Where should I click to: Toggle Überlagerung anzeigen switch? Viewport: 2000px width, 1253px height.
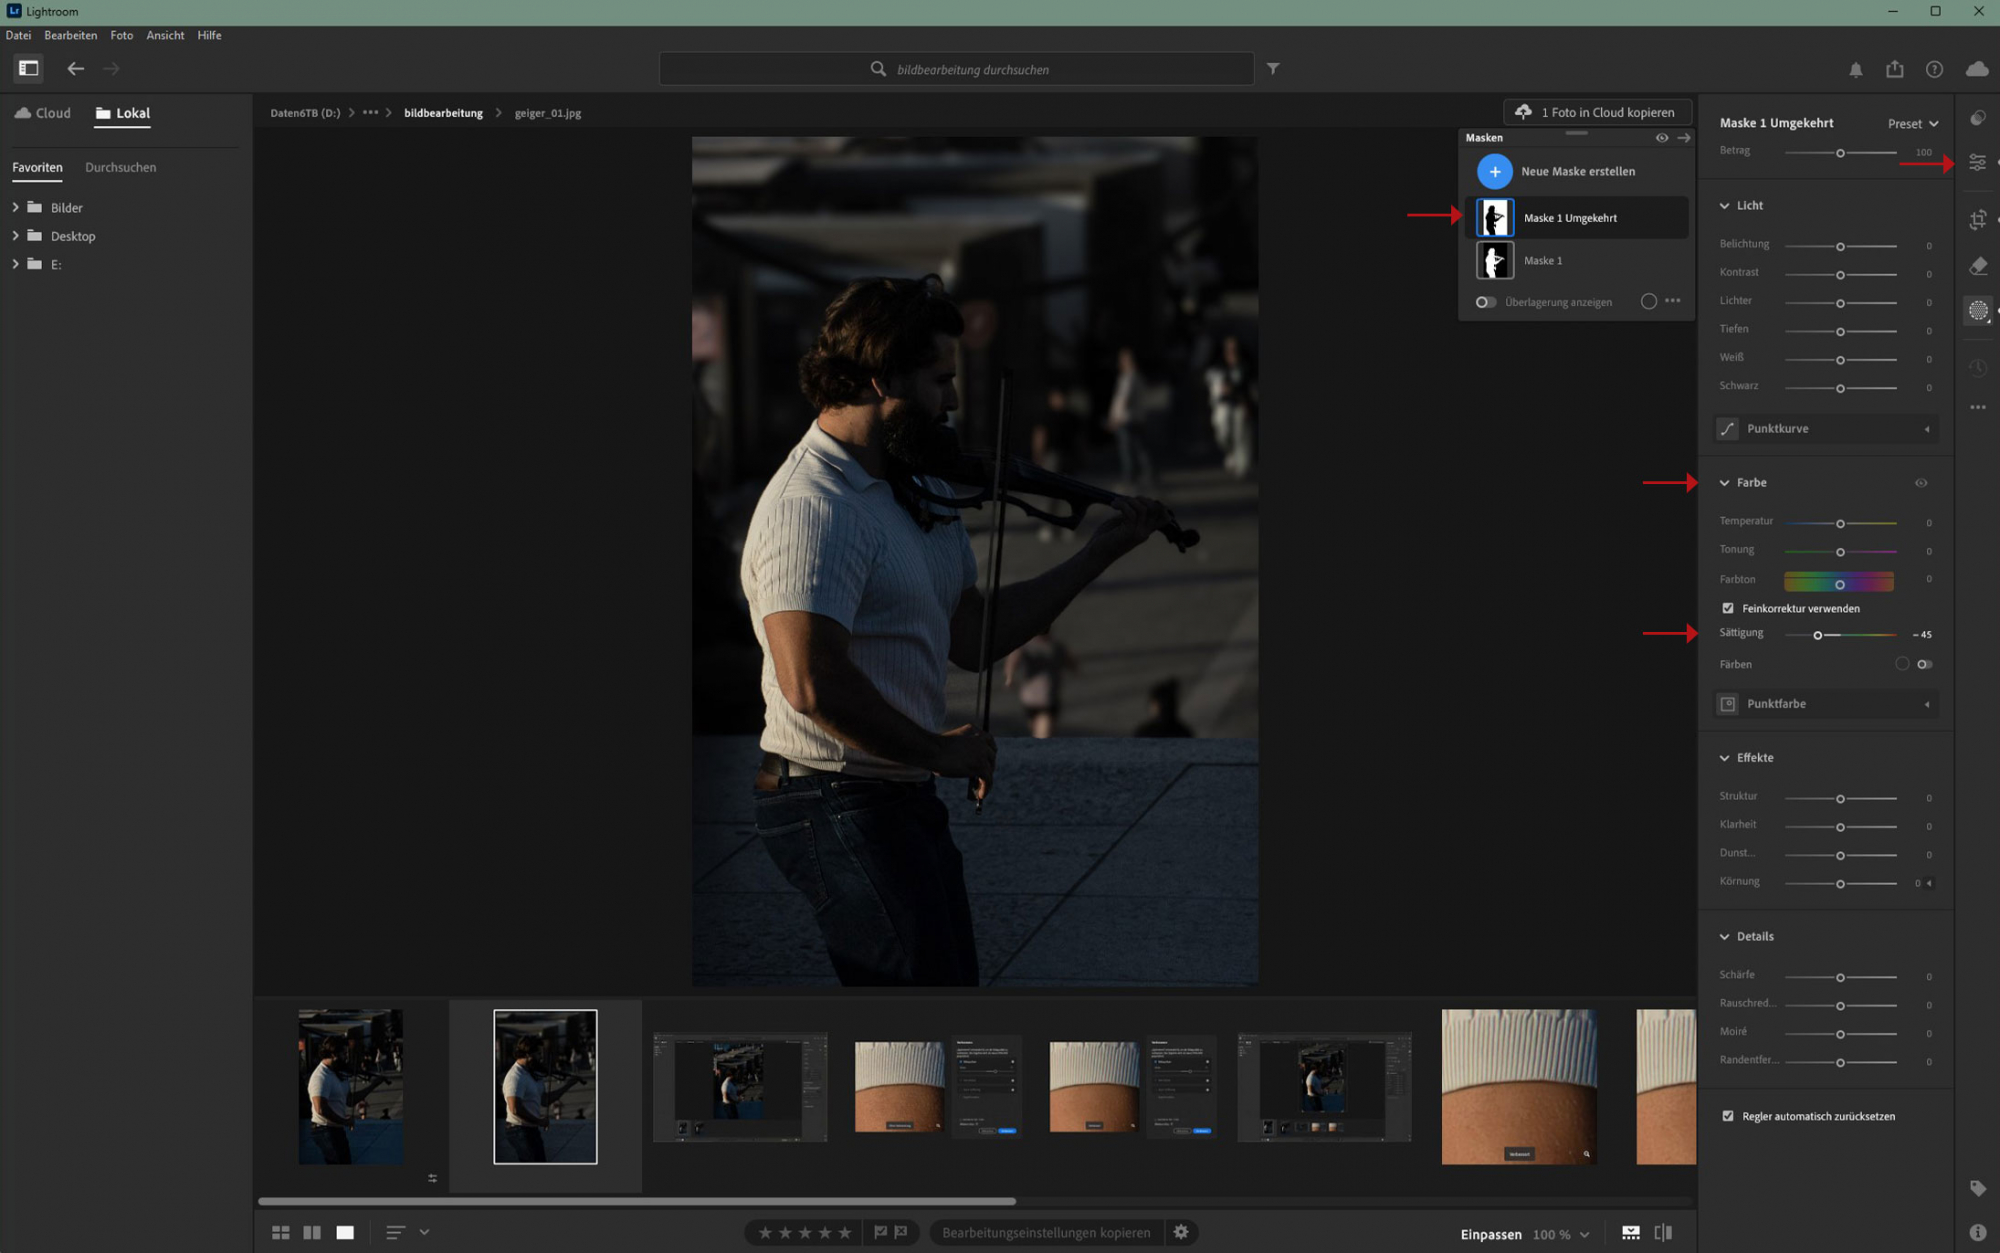point(1485,302)
